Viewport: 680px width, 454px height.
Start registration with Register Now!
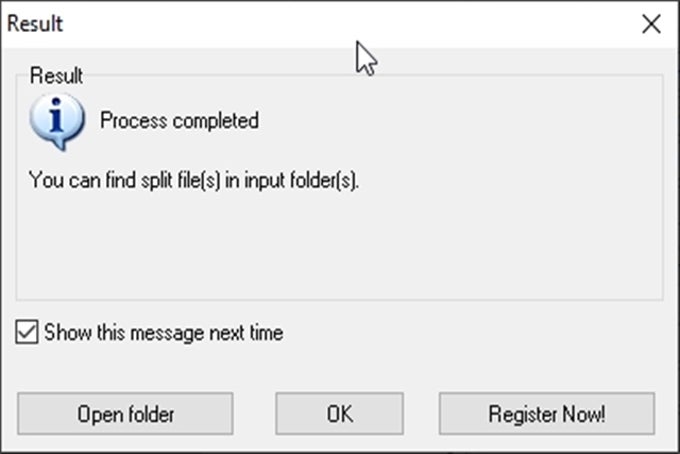546,413
